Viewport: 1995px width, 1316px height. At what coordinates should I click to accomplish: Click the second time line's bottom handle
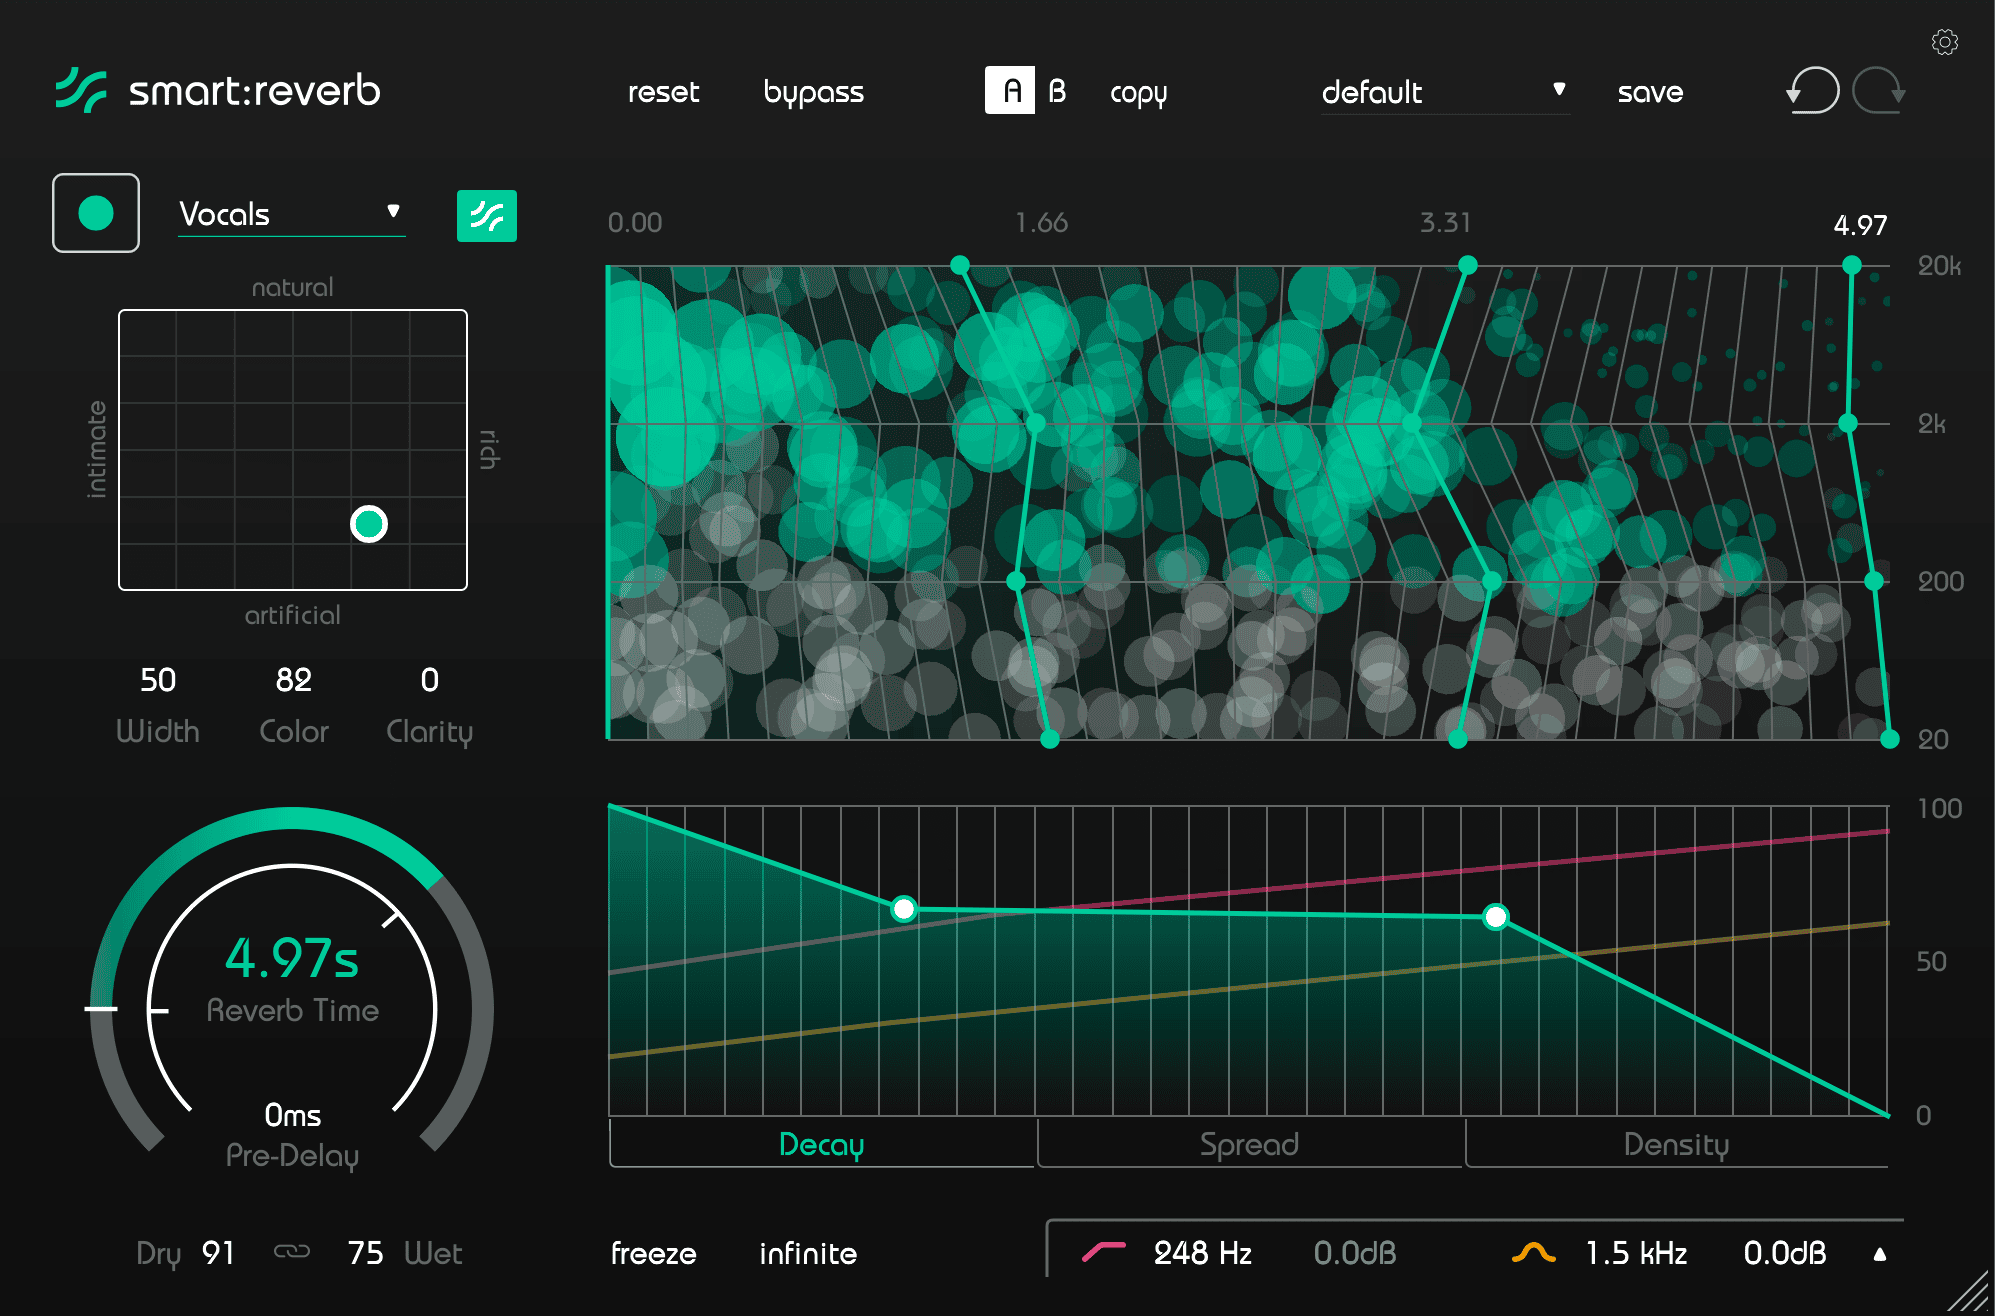pyautogui.click(x=1458, y=739)
